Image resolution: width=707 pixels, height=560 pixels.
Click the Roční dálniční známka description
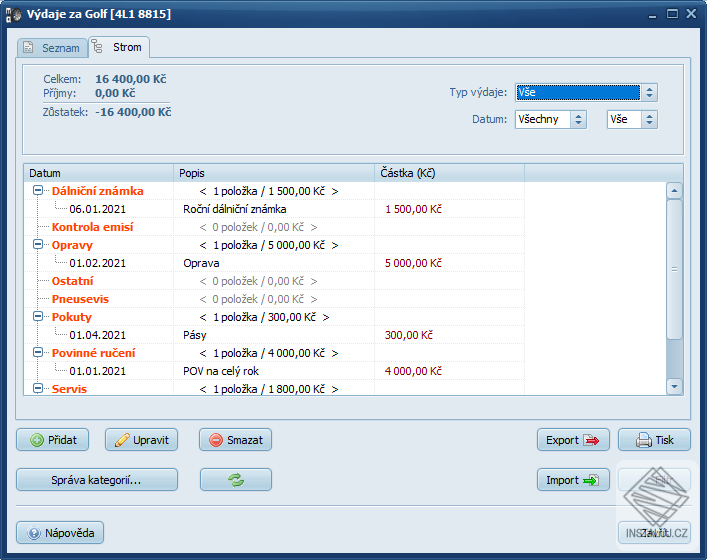point(234,209)
